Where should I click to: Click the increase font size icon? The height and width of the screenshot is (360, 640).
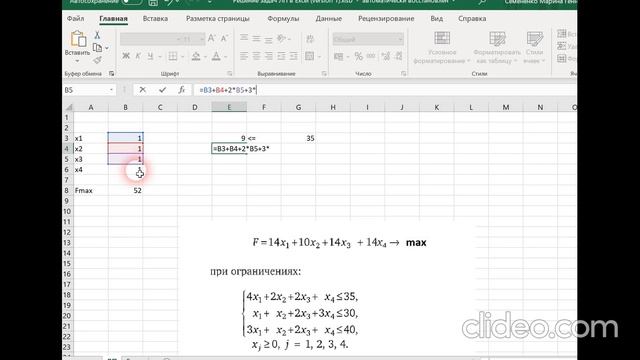coord(211,38)
